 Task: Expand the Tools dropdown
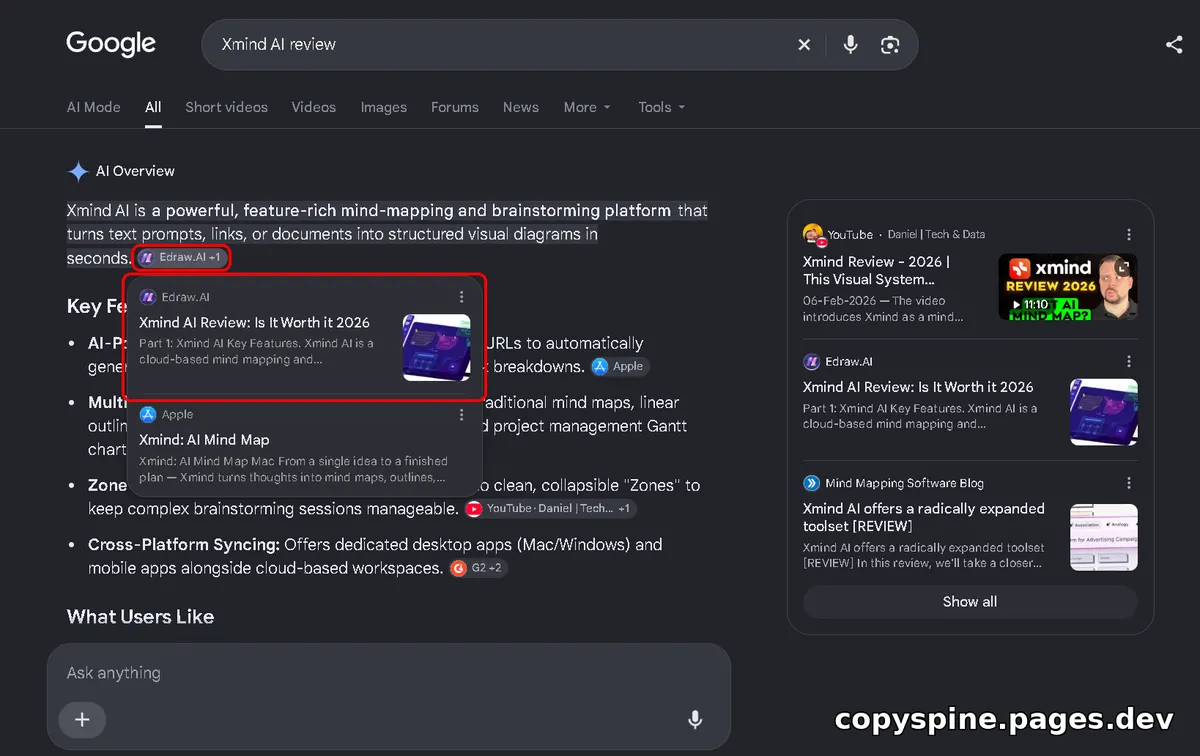pos(662,107)
